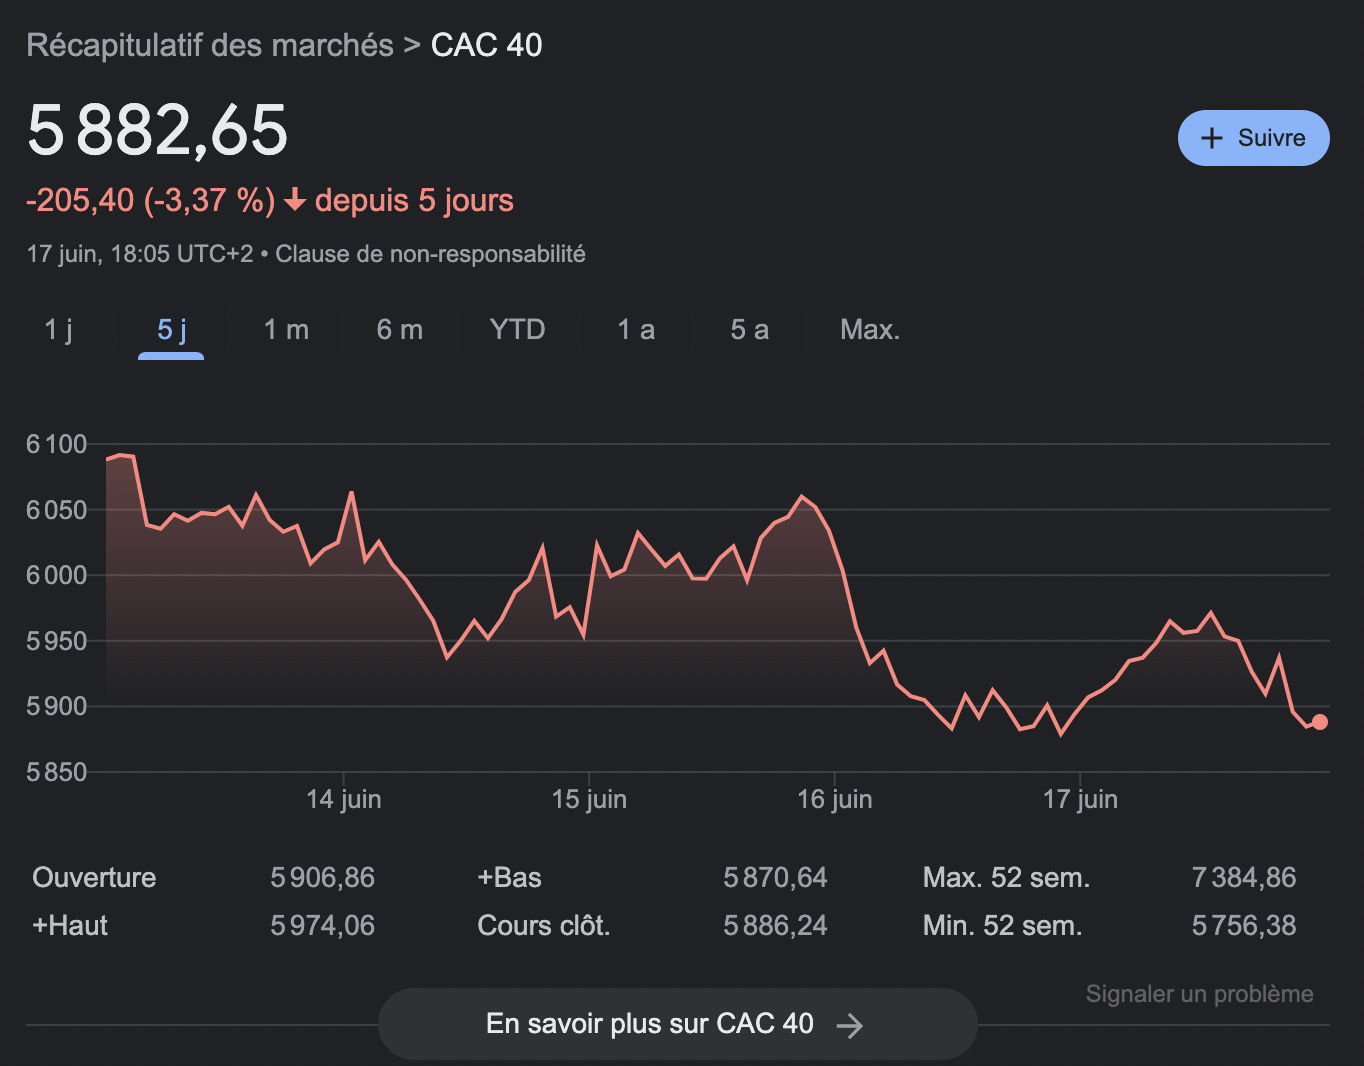The image size is (1364, 1066).
Task: Click the -205,40 (-3,37 %) change text
Action: (150, 200)
